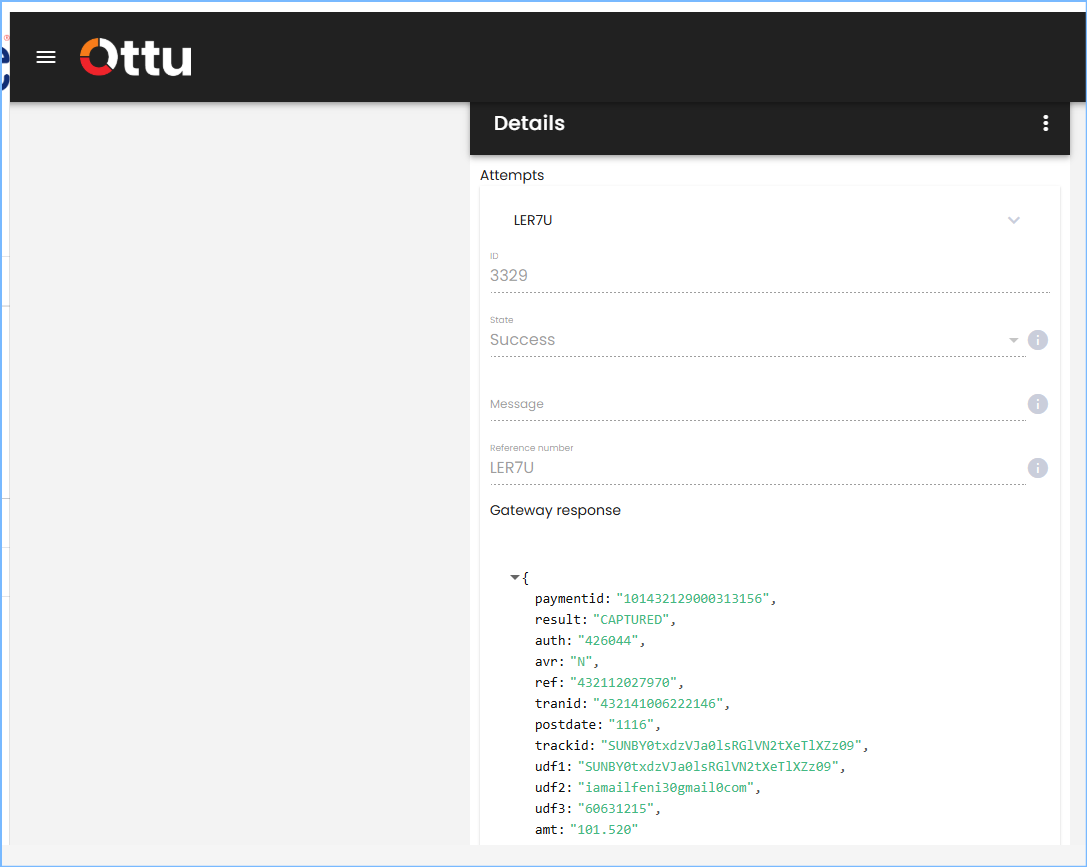
Task: Select tranid value "432141006222146"
Action: [658, 703]
